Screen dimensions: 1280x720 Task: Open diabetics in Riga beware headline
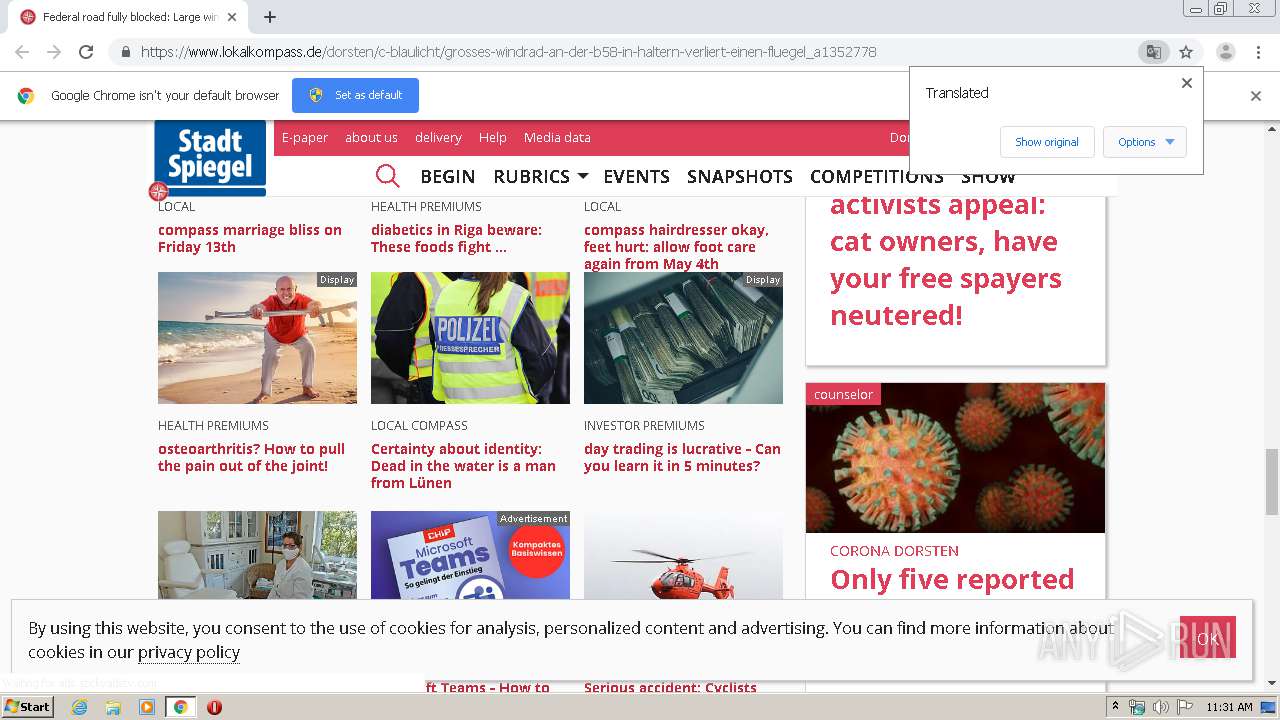pyautogui.click(x=456, y=238)
